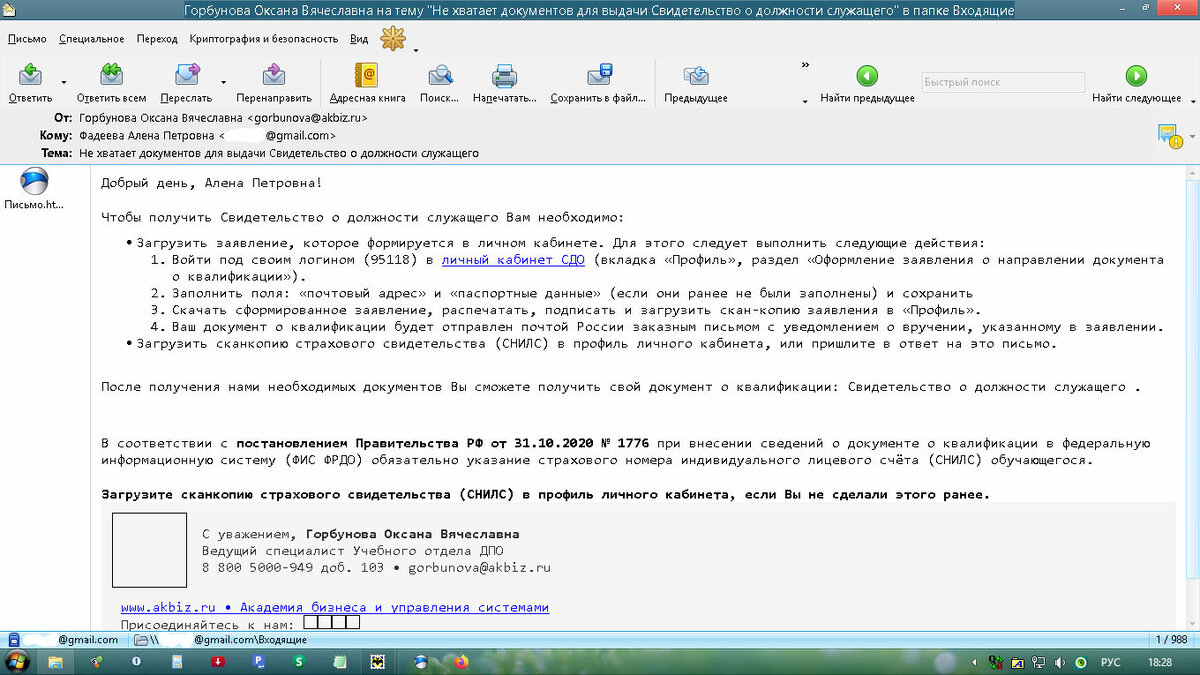Open the www.akbiz.ru academy link

coord(335,607)
